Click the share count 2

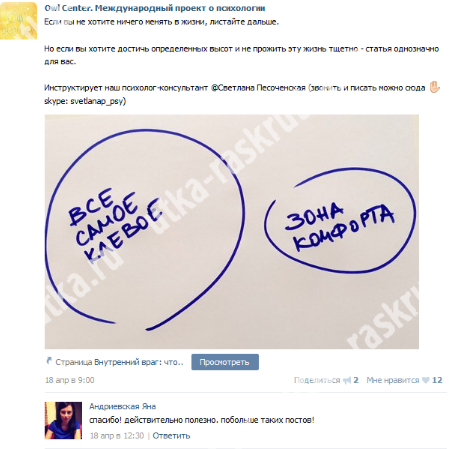point(356,380)
